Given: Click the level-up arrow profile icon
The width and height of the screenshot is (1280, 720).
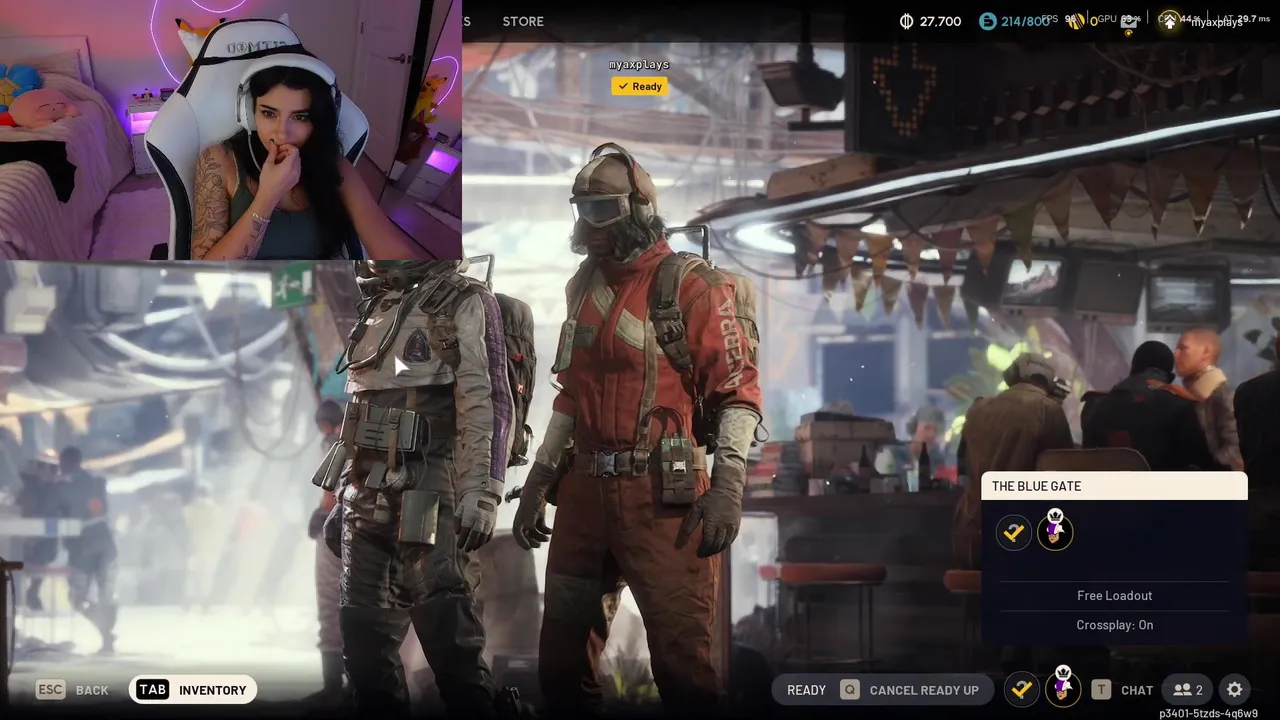Looking at the screenshot, I should (1169, 21).
